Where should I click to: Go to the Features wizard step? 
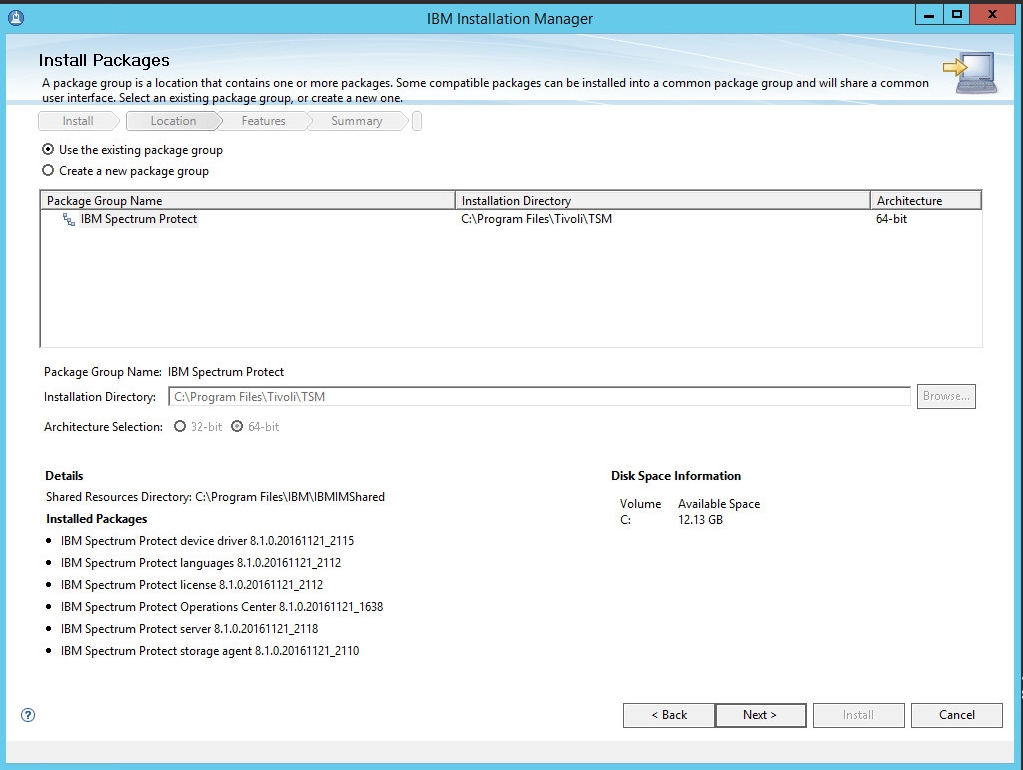tap(264, 121)
